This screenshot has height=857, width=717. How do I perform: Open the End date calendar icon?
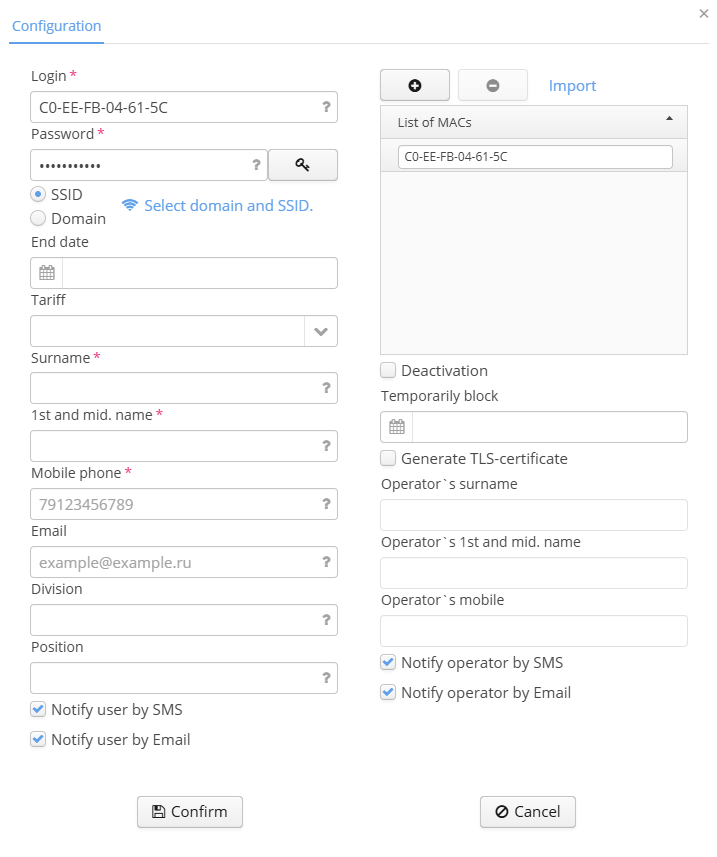click(47, 273)
